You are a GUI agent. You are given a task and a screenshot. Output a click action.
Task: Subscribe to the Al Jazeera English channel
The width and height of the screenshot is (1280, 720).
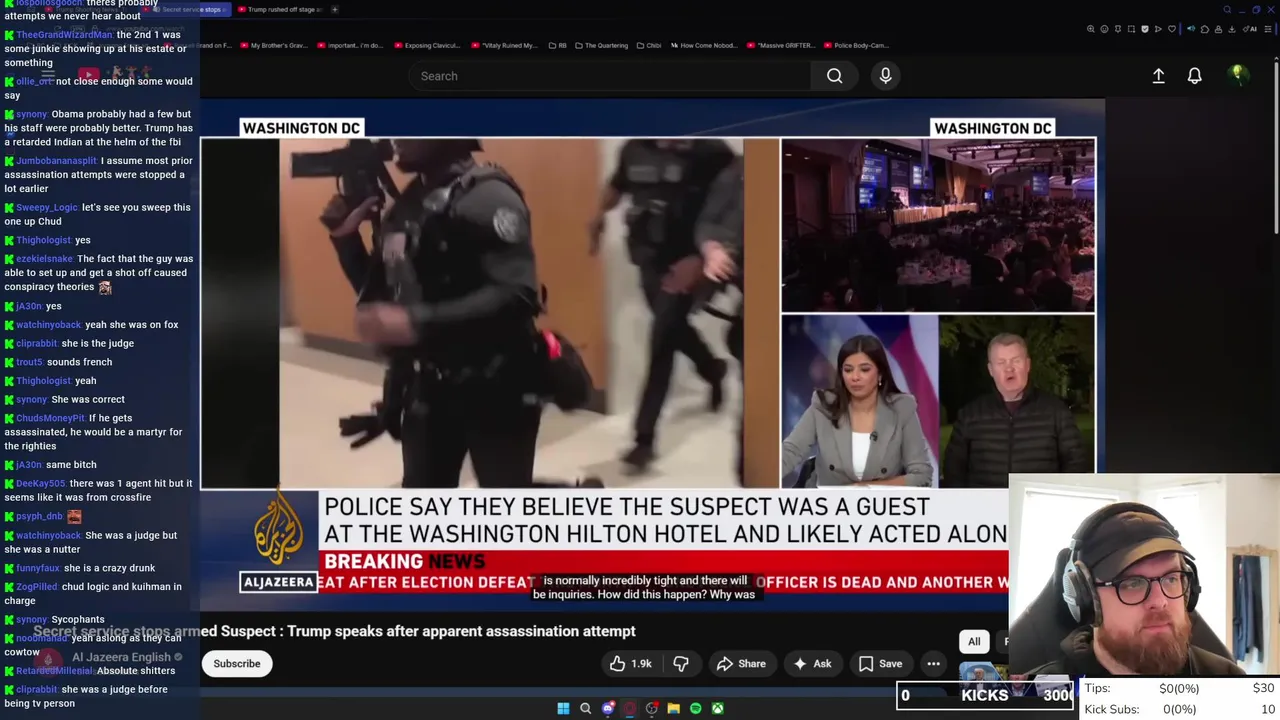point(237,664)
